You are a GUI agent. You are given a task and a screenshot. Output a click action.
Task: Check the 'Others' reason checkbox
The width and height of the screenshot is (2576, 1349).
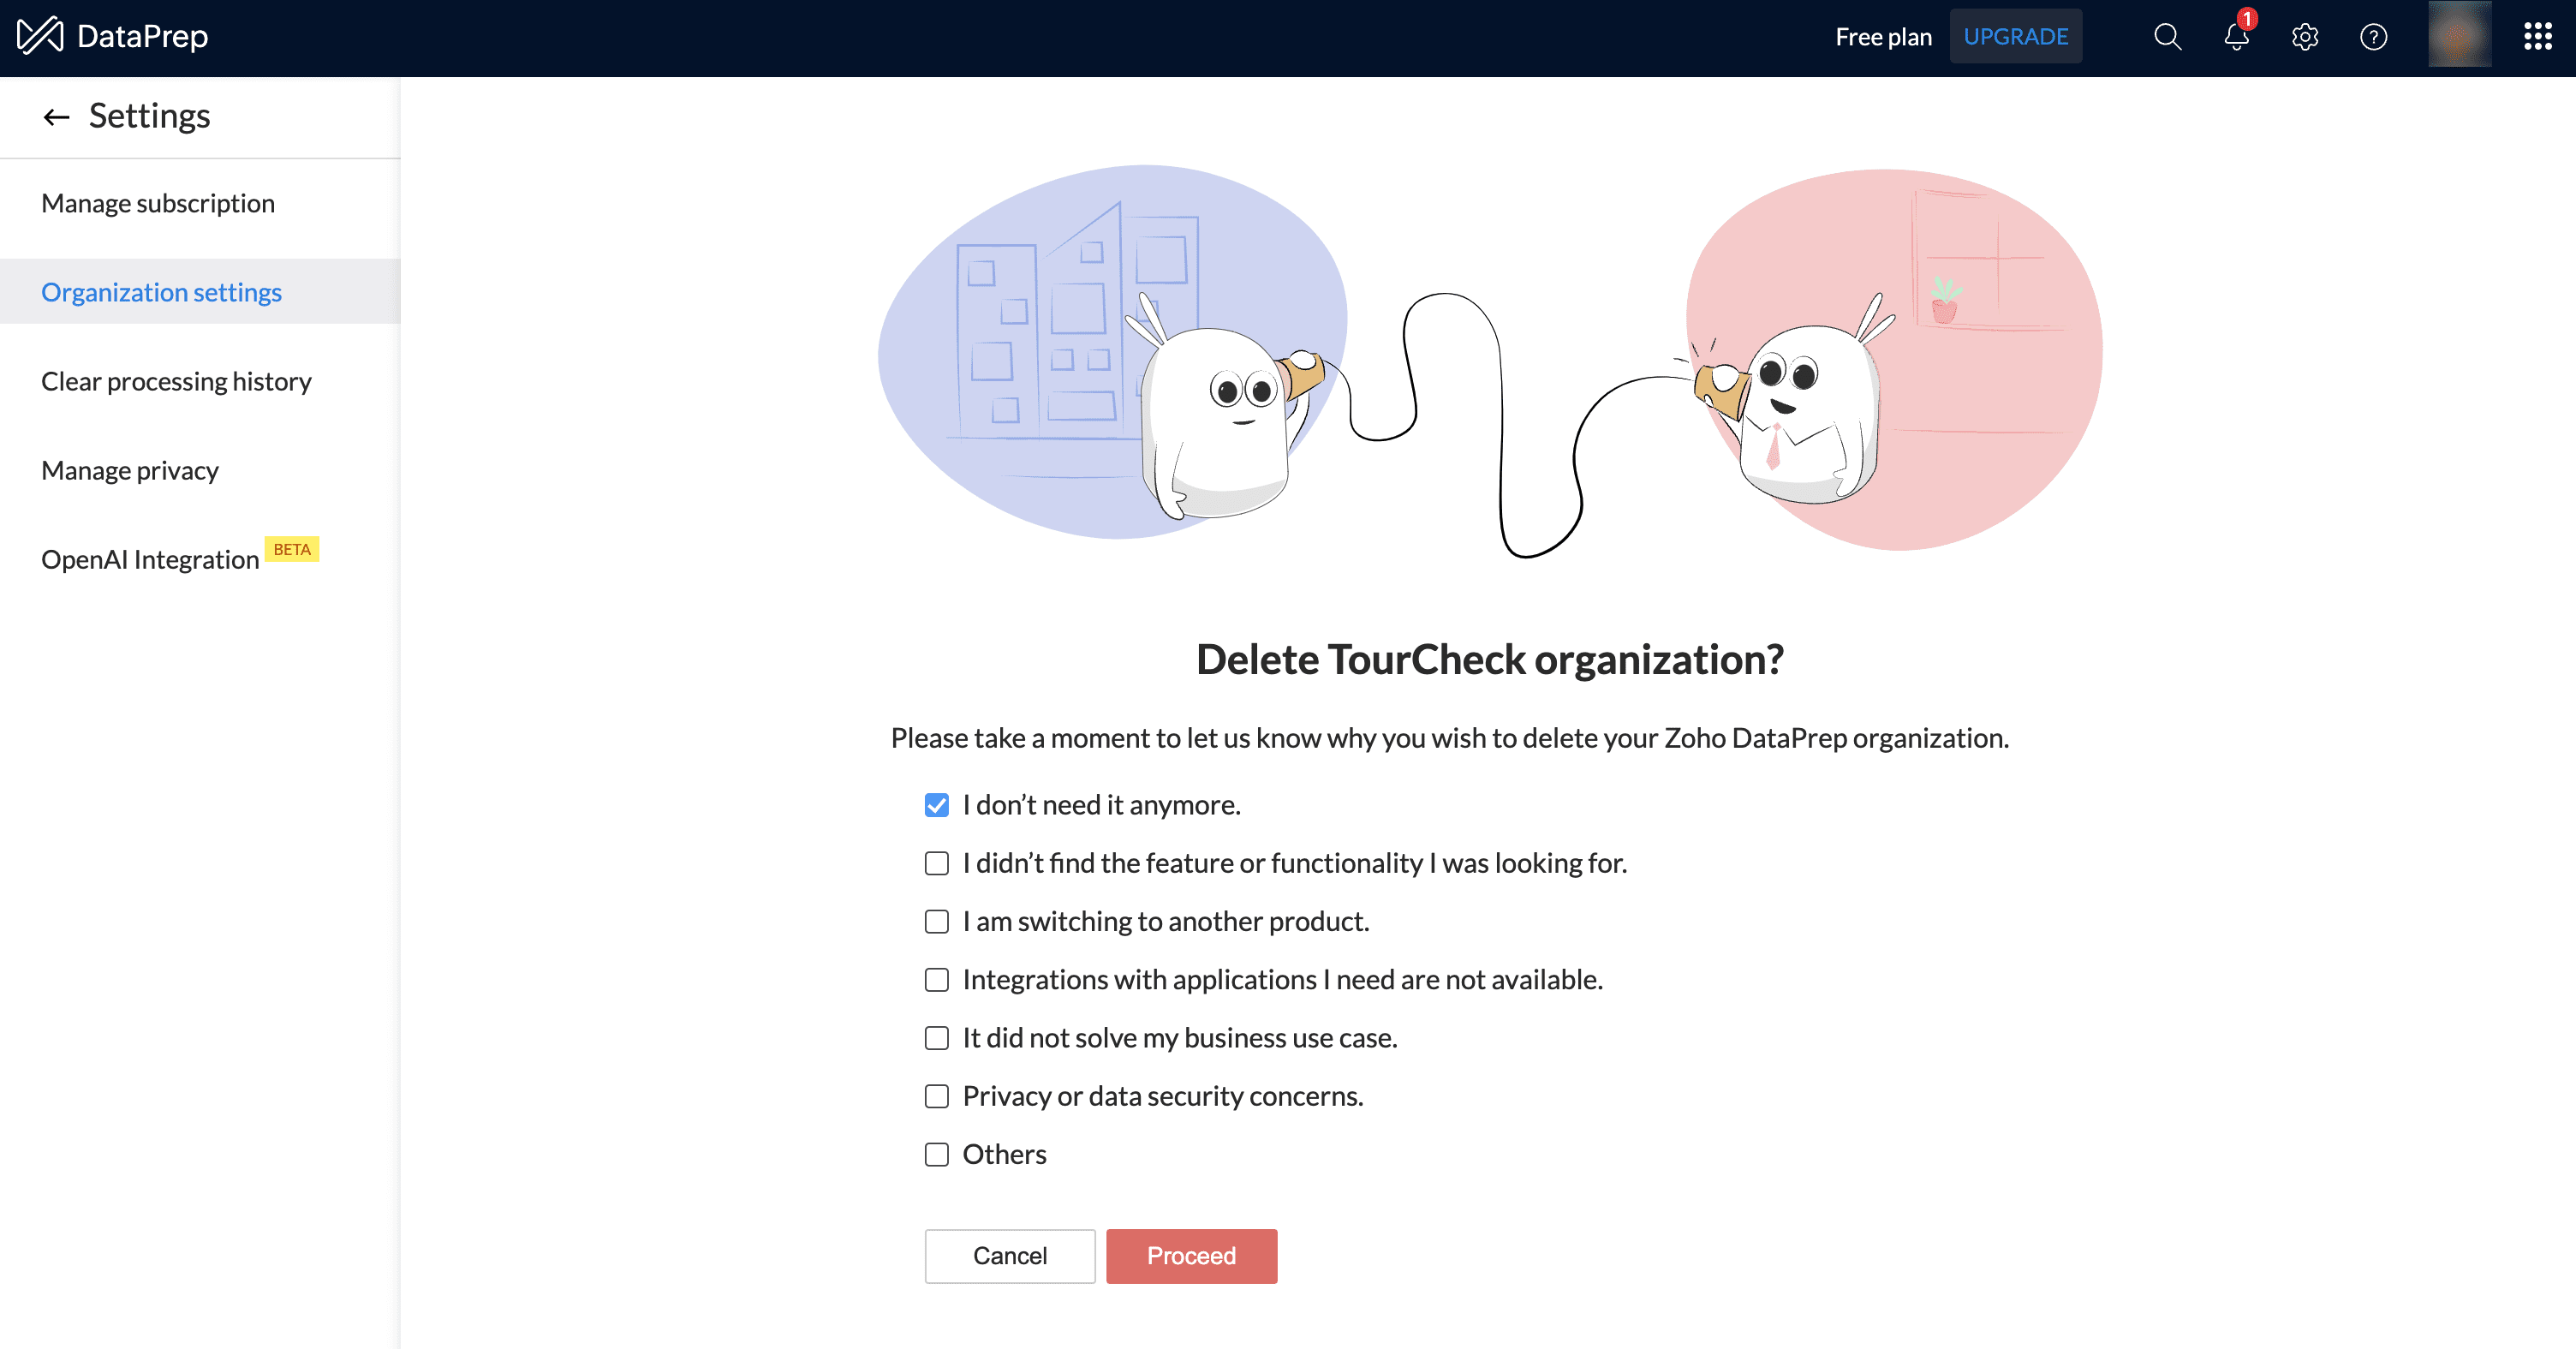(x=937, y=1154)
